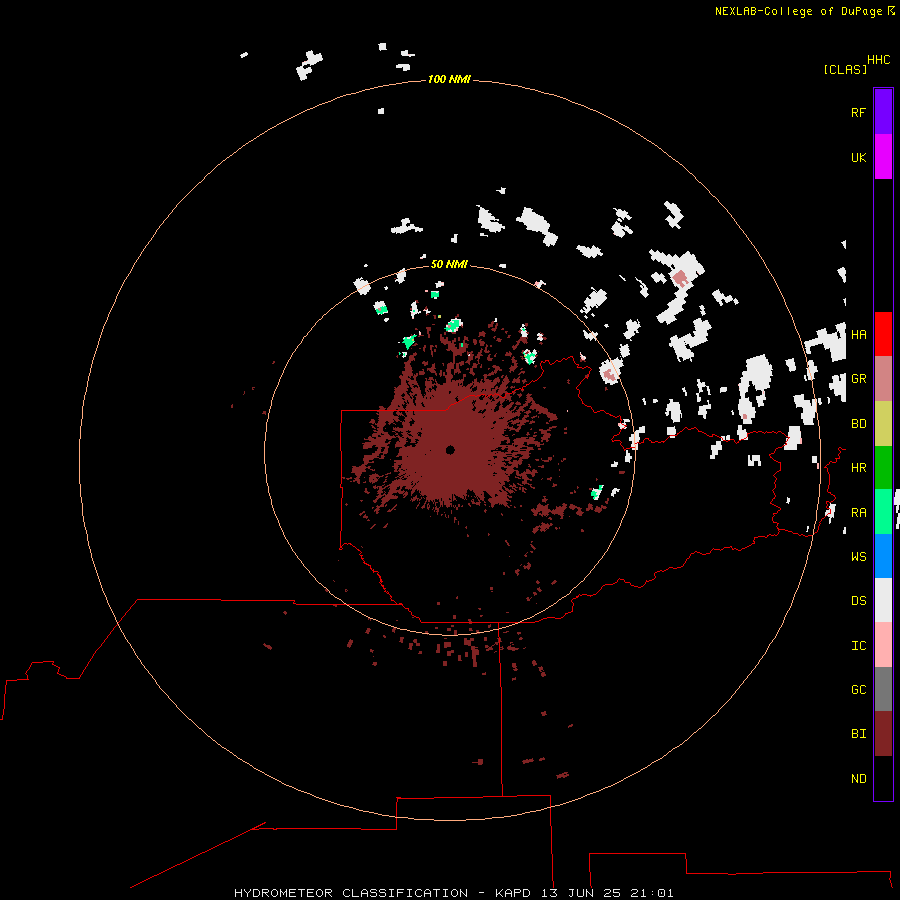
Task: Click the RF purple legend color swatch
Action: click(883, 112)
